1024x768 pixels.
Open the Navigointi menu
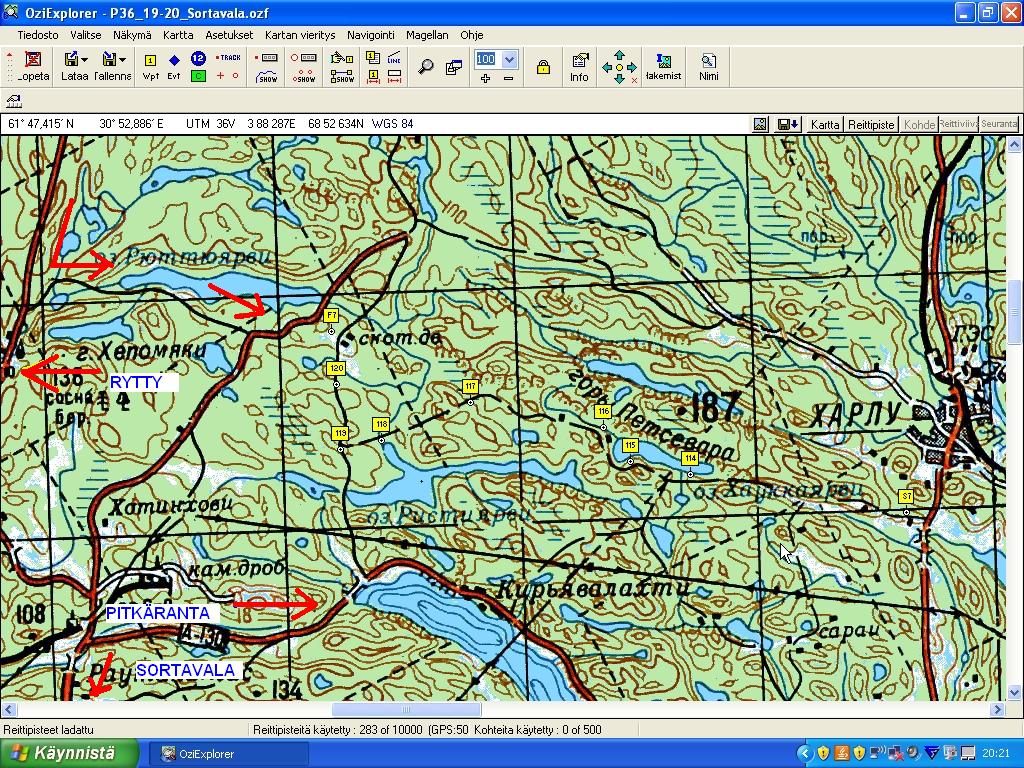point(372,35)
